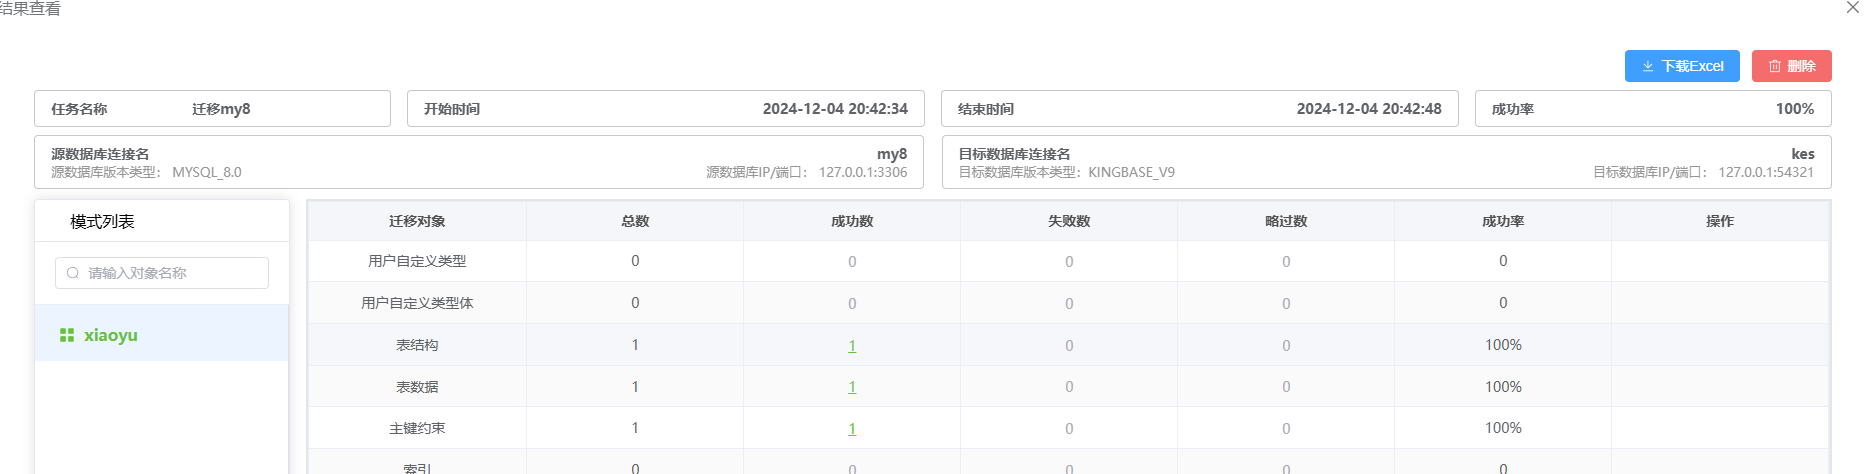
Task: Click the 略过数 column header
Action: (x=1286, y=221)
